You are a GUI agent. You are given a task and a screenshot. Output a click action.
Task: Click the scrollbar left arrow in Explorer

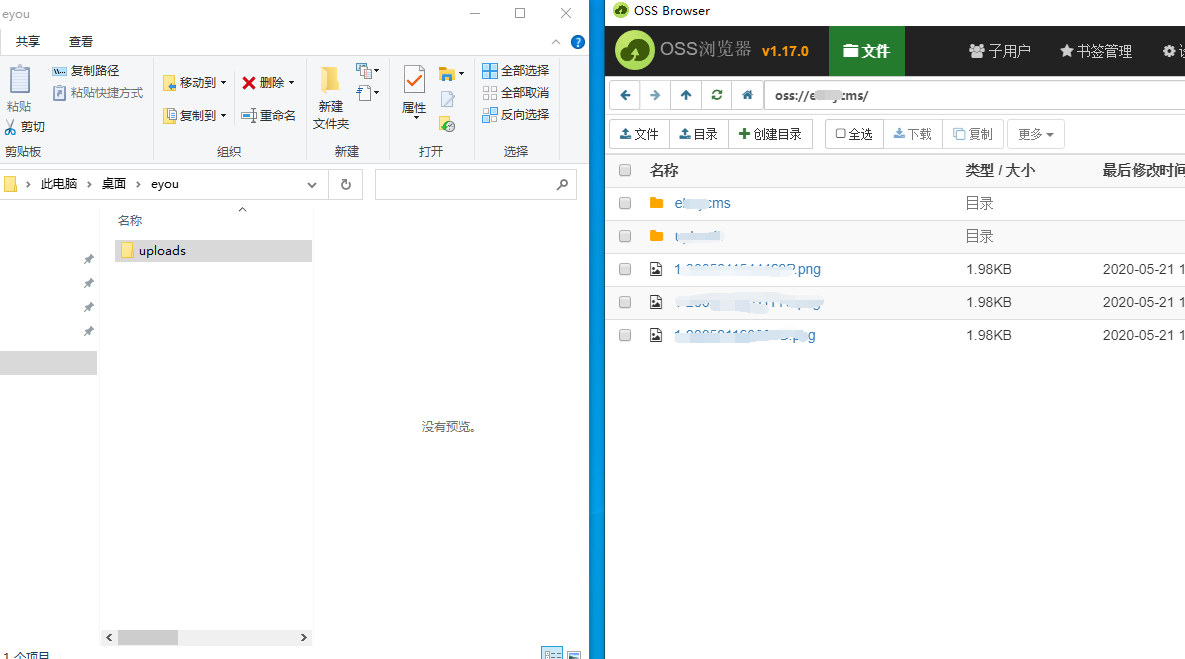tap(110, 638)
